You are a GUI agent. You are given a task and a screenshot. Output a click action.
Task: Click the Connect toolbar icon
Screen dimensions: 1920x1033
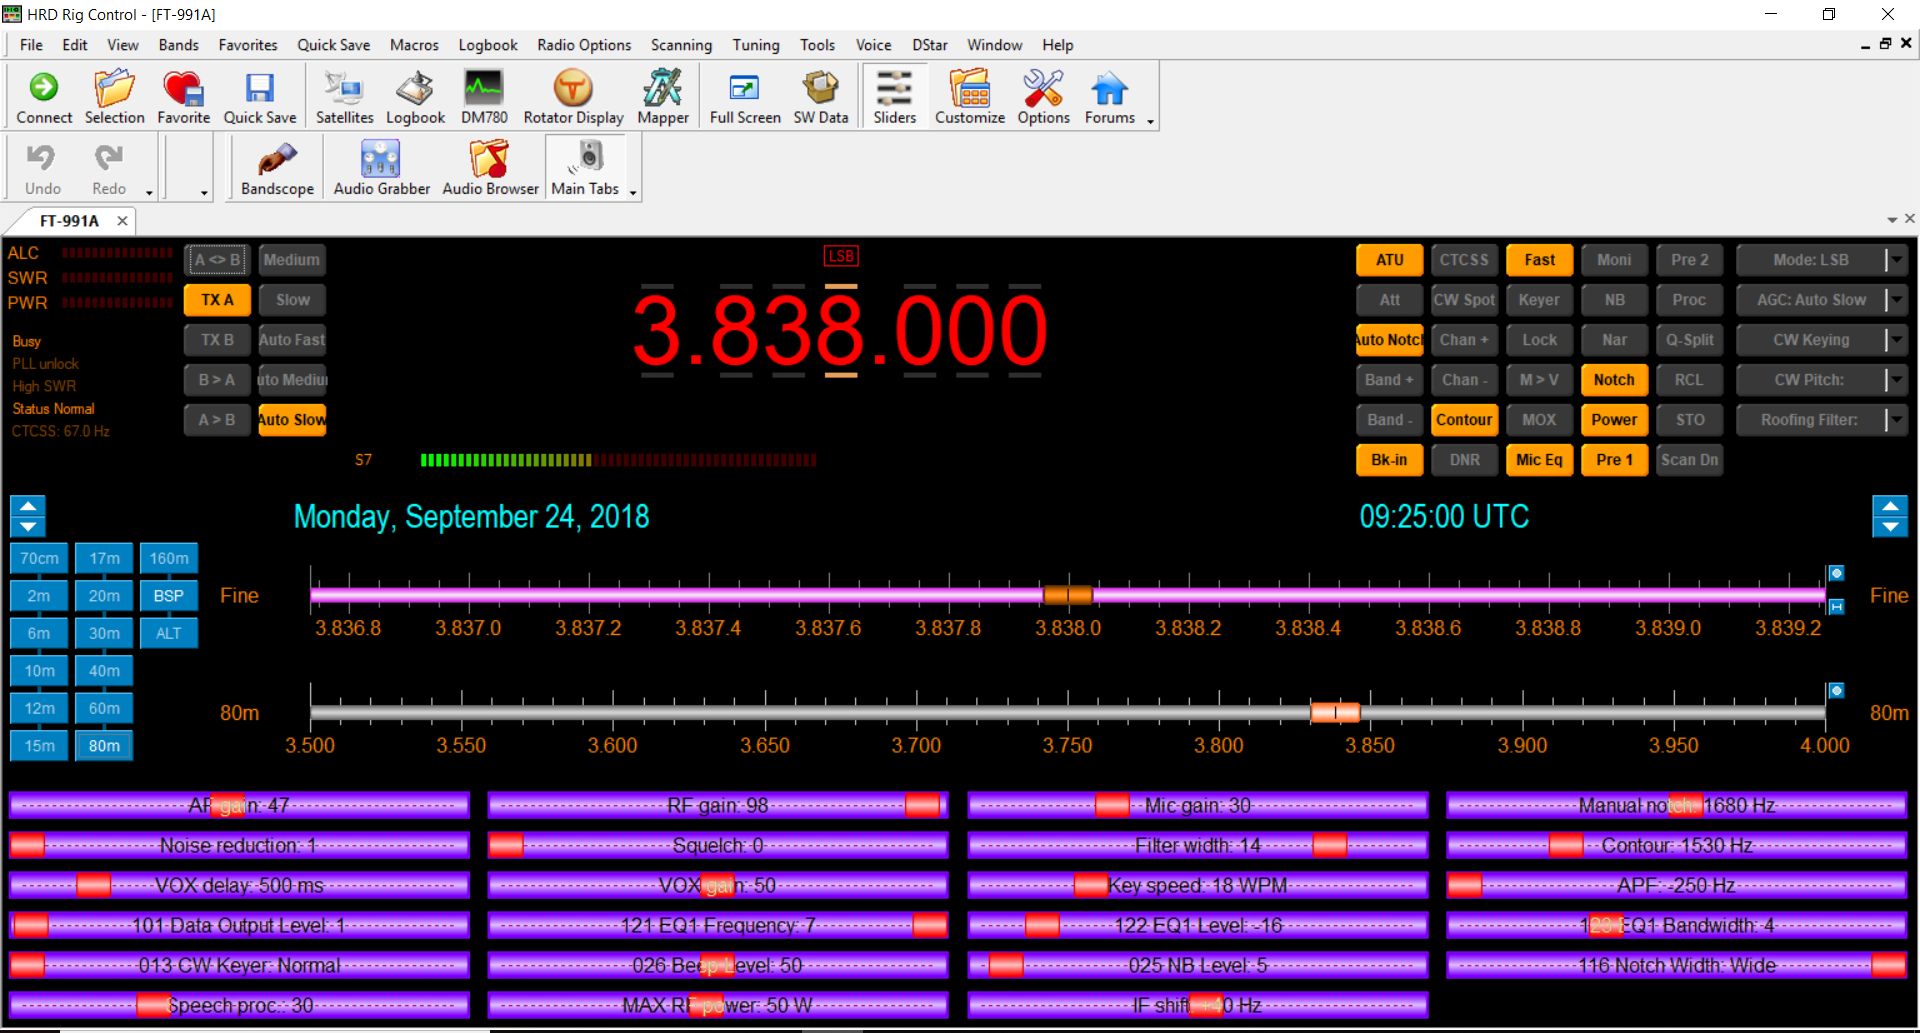(44, 97)
